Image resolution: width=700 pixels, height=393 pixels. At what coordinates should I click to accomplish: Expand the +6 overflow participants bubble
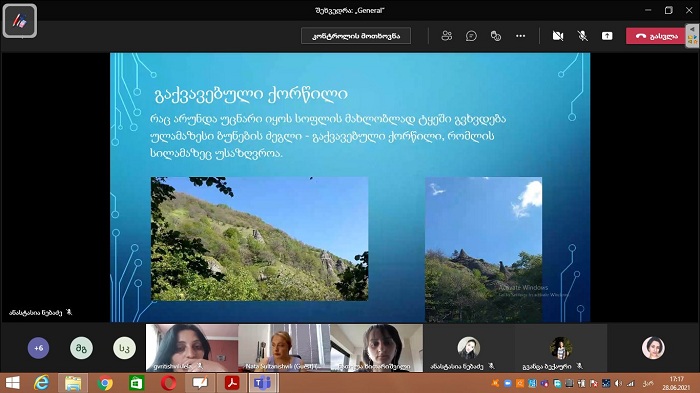[x=38, y=348]
